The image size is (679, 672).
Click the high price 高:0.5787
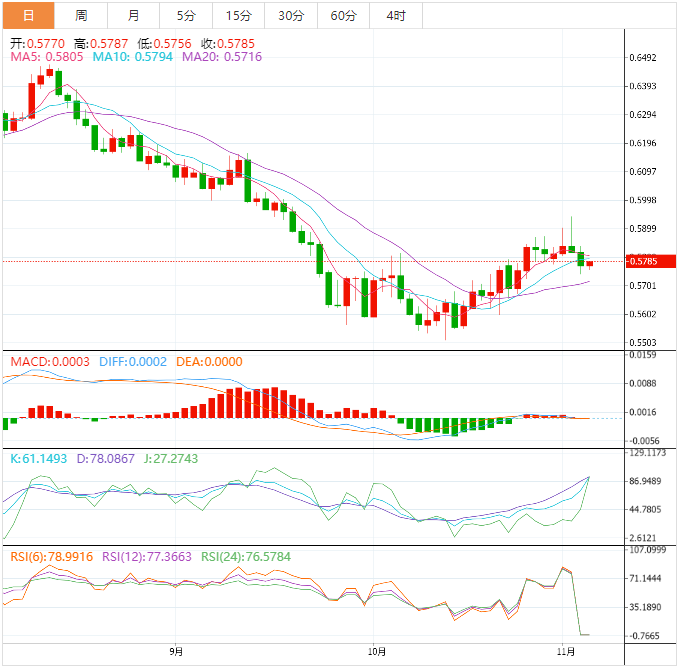pos(101,44)
